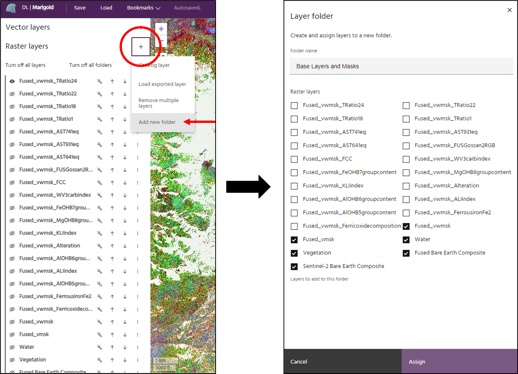Screen dimensions: 518x374
Task: Uncheck Fused Bare Earth Composite checkbox
Action: [x=406, y=253]
